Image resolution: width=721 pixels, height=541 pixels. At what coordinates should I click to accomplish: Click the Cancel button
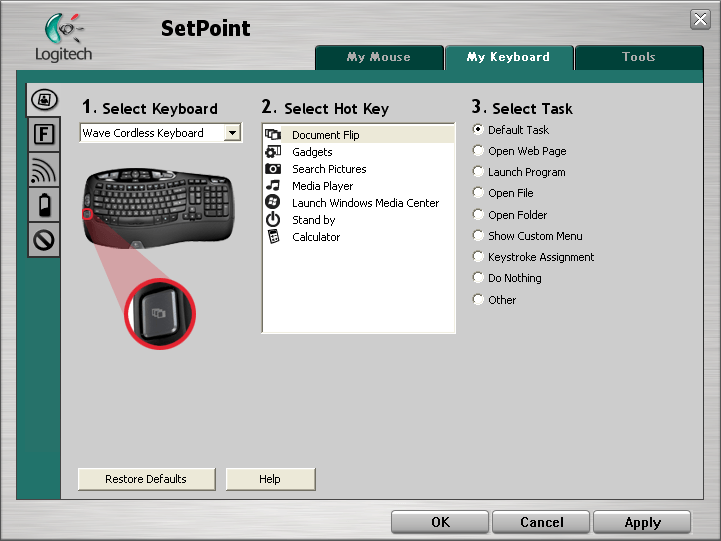541,522
